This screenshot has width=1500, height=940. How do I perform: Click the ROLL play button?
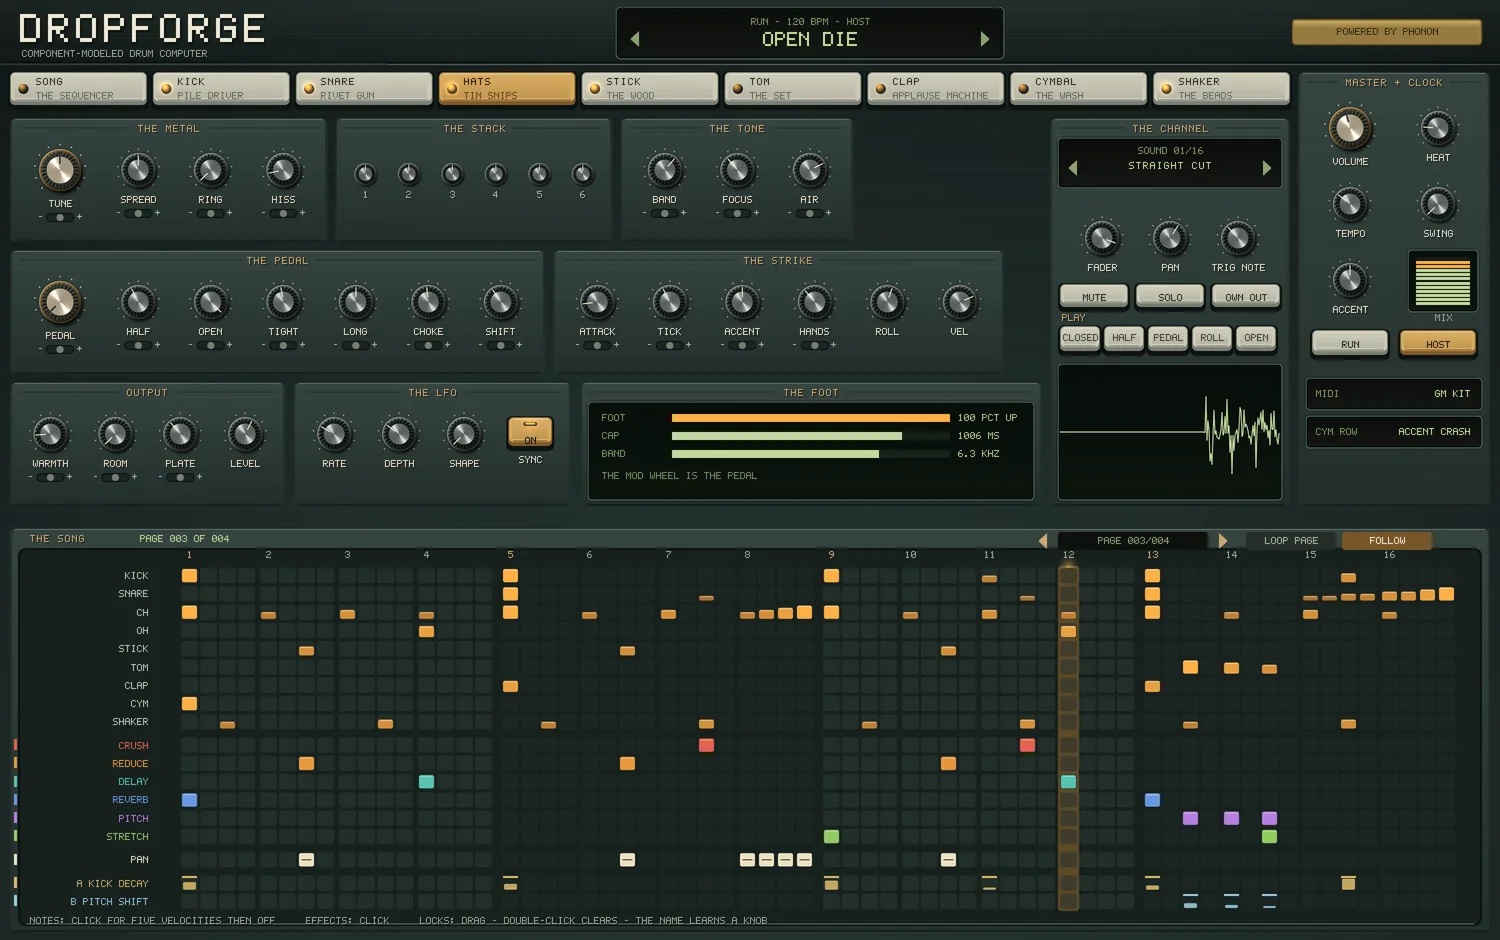[1212, 338]
